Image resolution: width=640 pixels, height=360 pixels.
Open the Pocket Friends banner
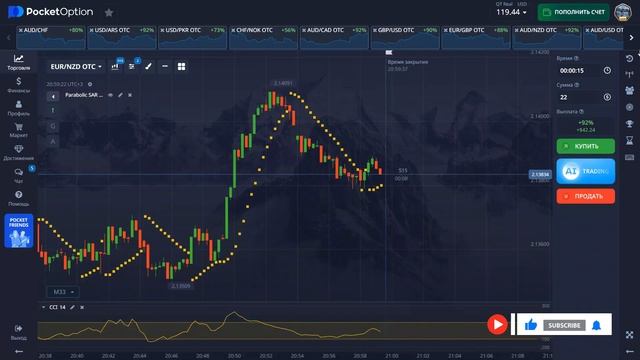[x=19, y=231]
